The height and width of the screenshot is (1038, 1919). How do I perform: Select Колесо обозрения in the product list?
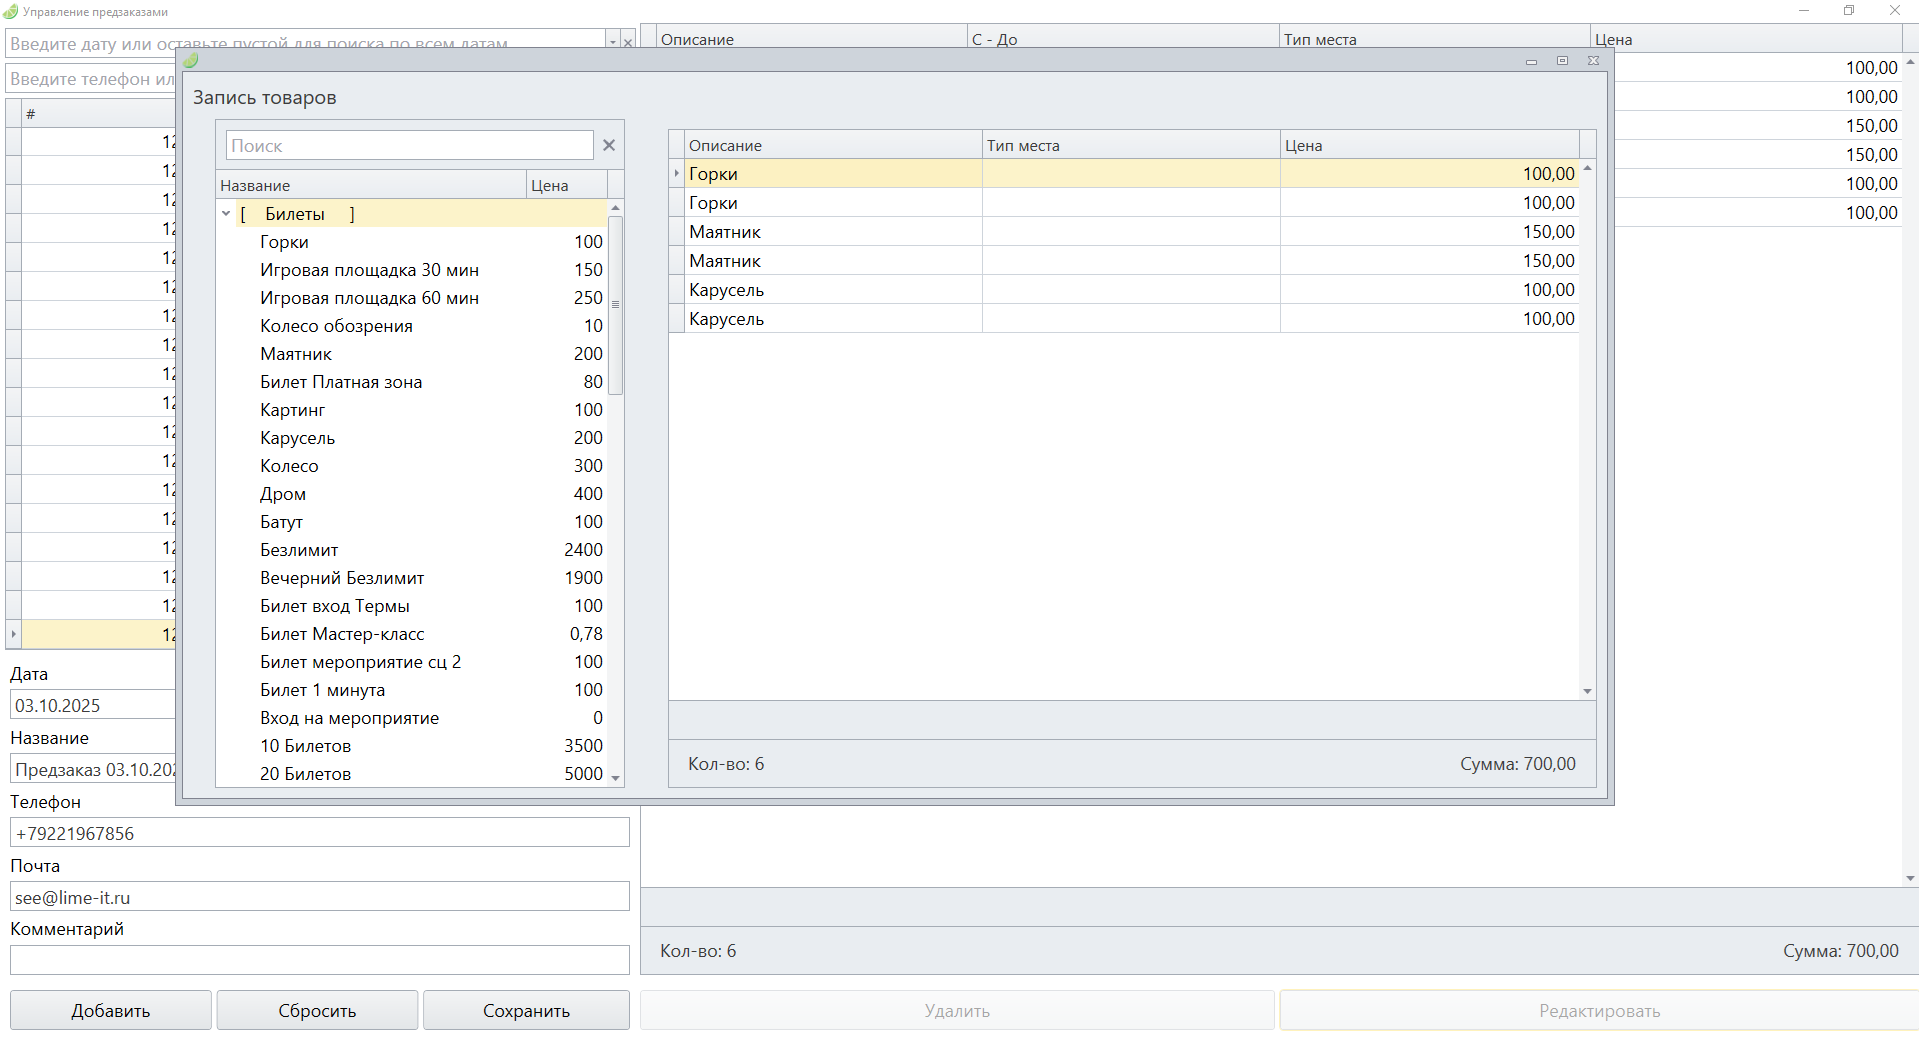(x=336, y=326)
